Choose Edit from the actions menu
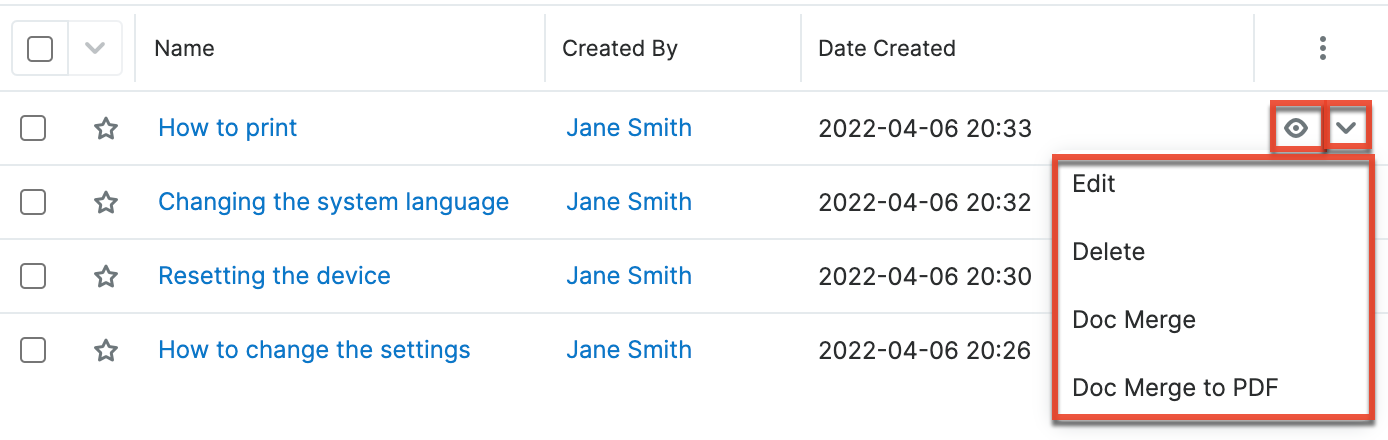Viewport: 1388px width, 440px height. point(1094,184)
